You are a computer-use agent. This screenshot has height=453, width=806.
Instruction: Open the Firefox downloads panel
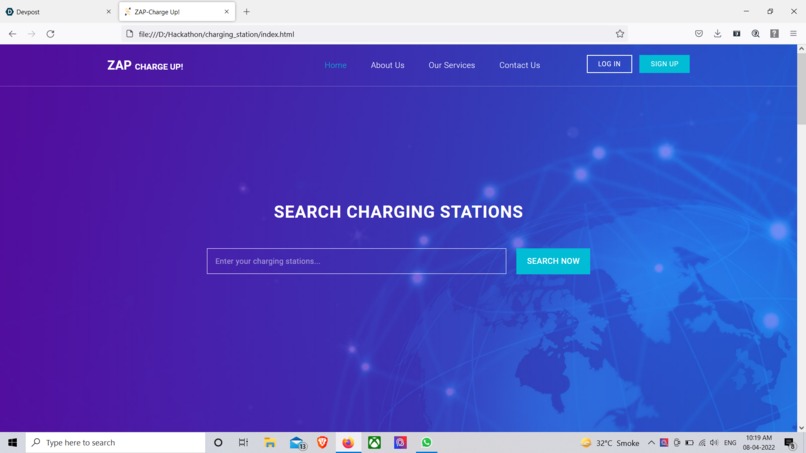718,33
